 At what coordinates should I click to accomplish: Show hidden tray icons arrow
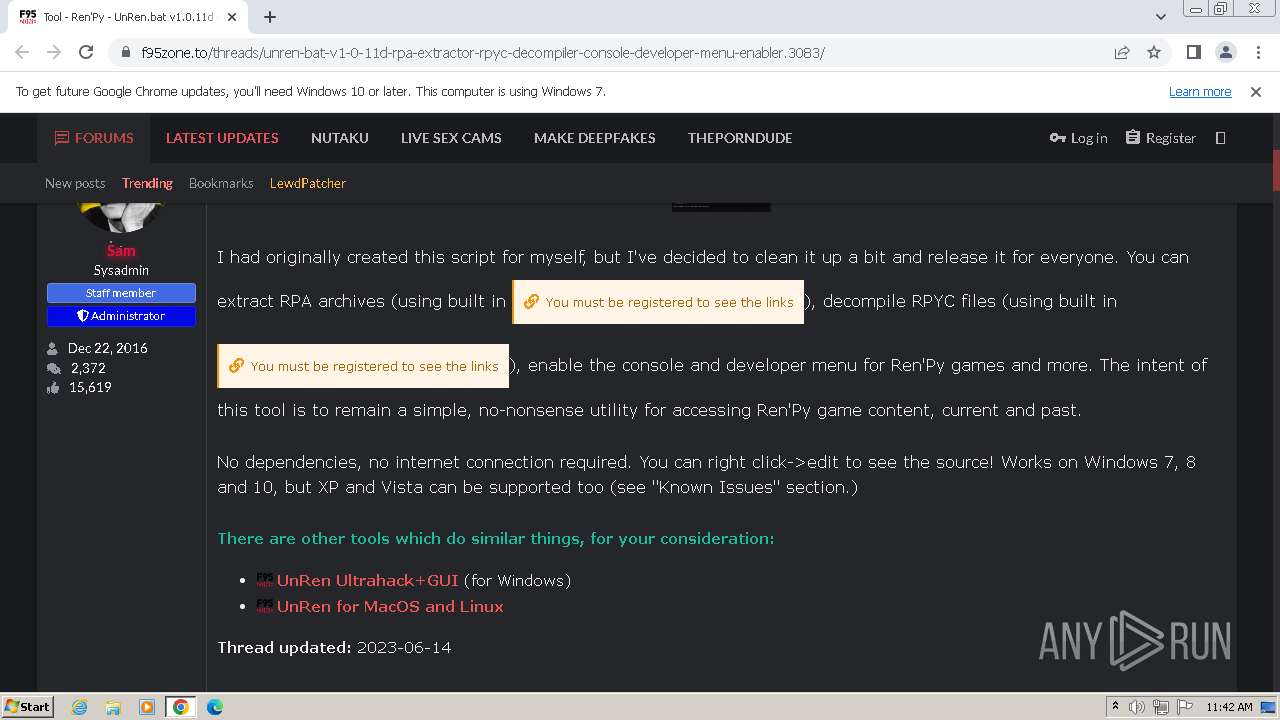point(1115,707)
